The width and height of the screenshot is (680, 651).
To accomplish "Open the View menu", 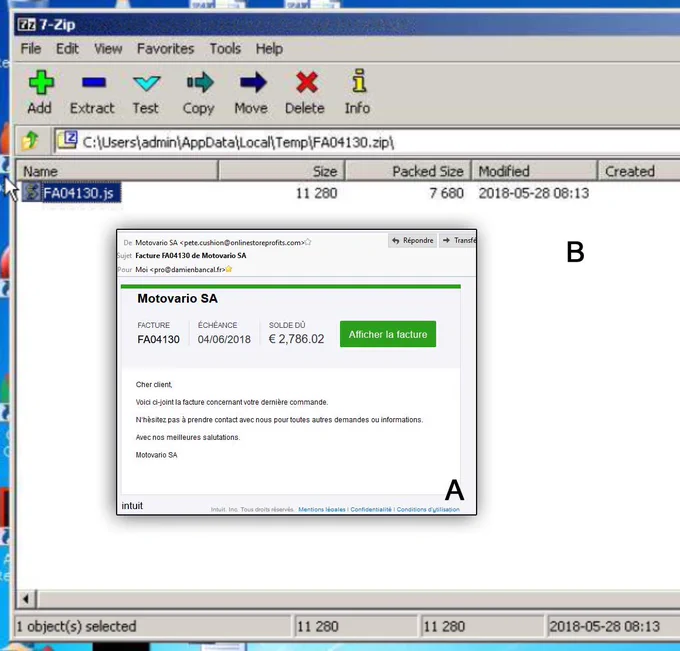I will [108, 49].
